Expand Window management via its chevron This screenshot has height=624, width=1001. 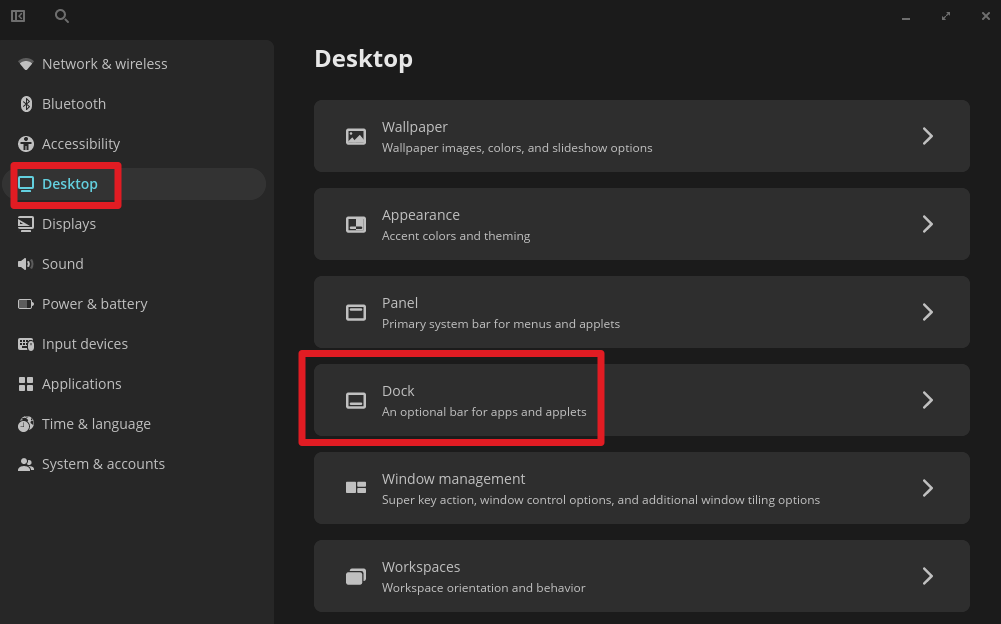(927, 487)
